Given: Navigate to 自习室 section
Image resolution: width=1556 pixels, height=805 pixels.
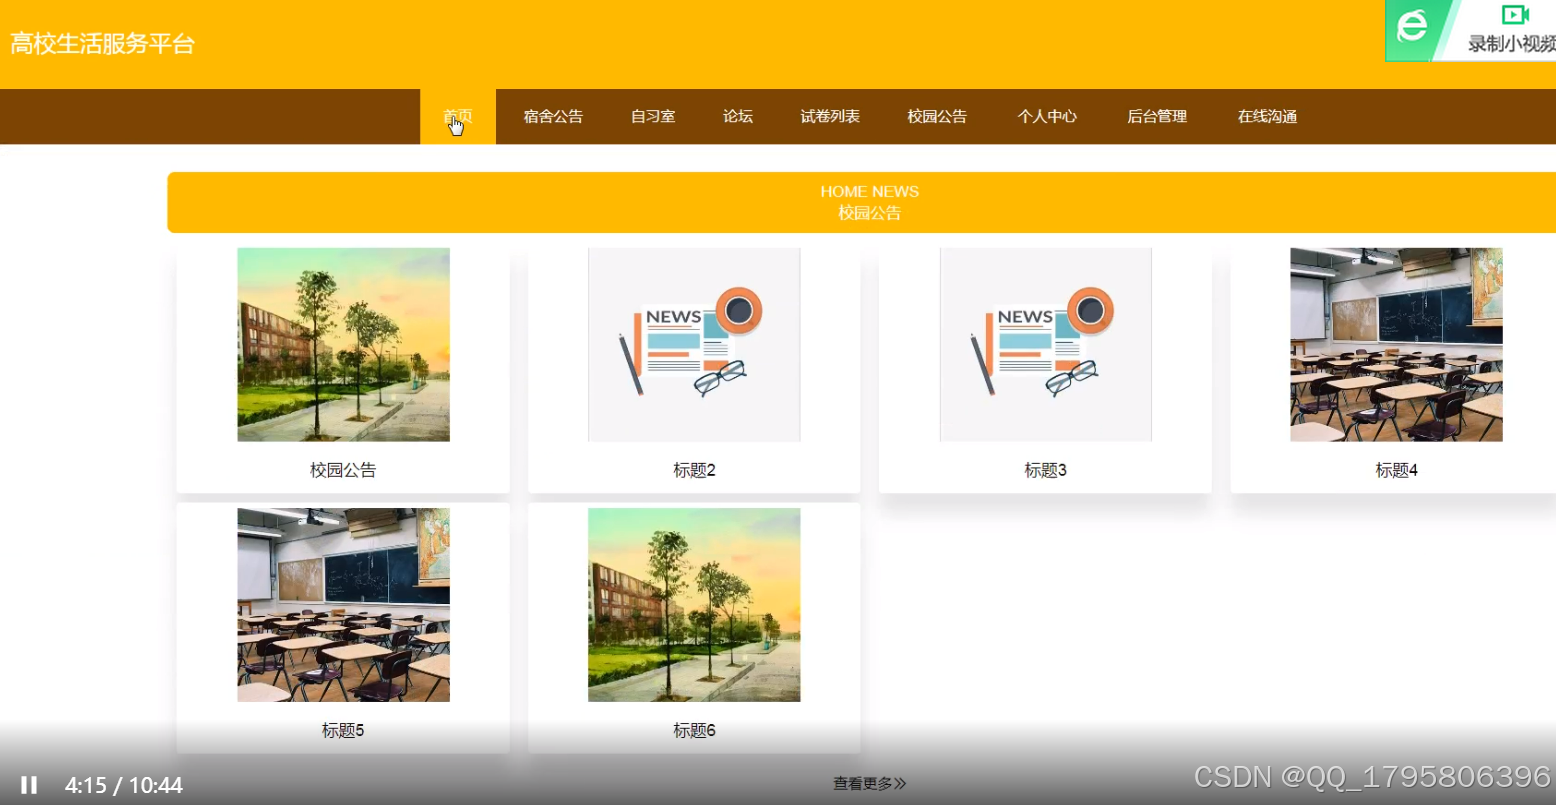Looking at the screenshot, I should [x=651, y=116].
